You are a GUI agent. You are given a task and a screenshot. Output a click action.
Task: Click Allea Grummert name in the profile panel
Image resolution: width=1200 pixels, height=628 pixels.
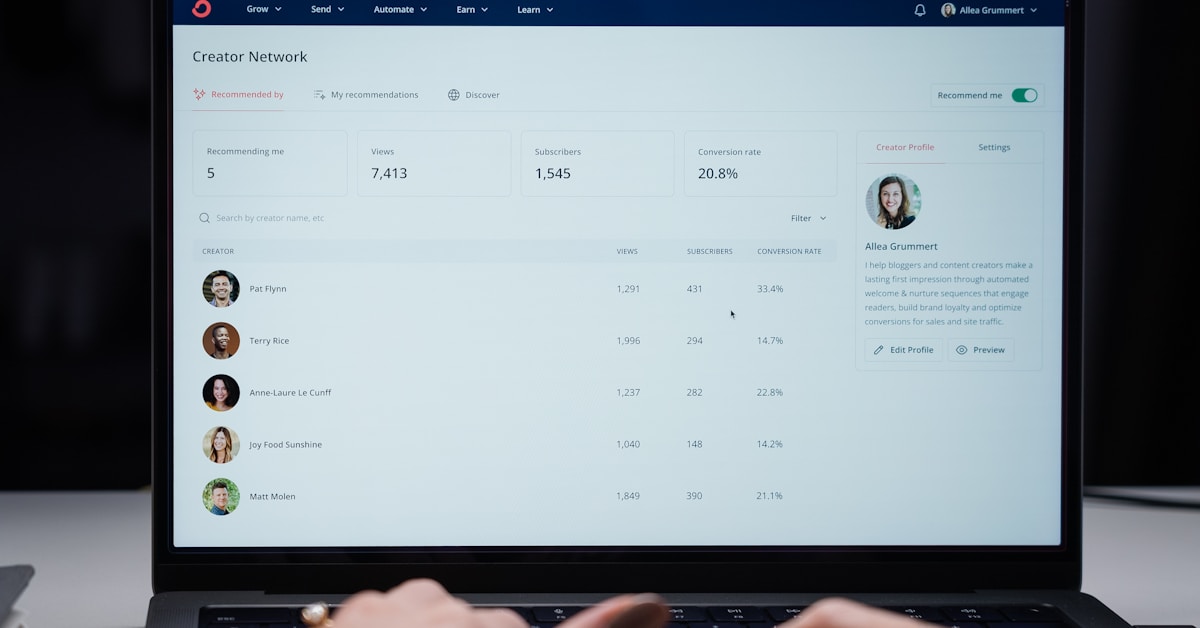point(901,247)
